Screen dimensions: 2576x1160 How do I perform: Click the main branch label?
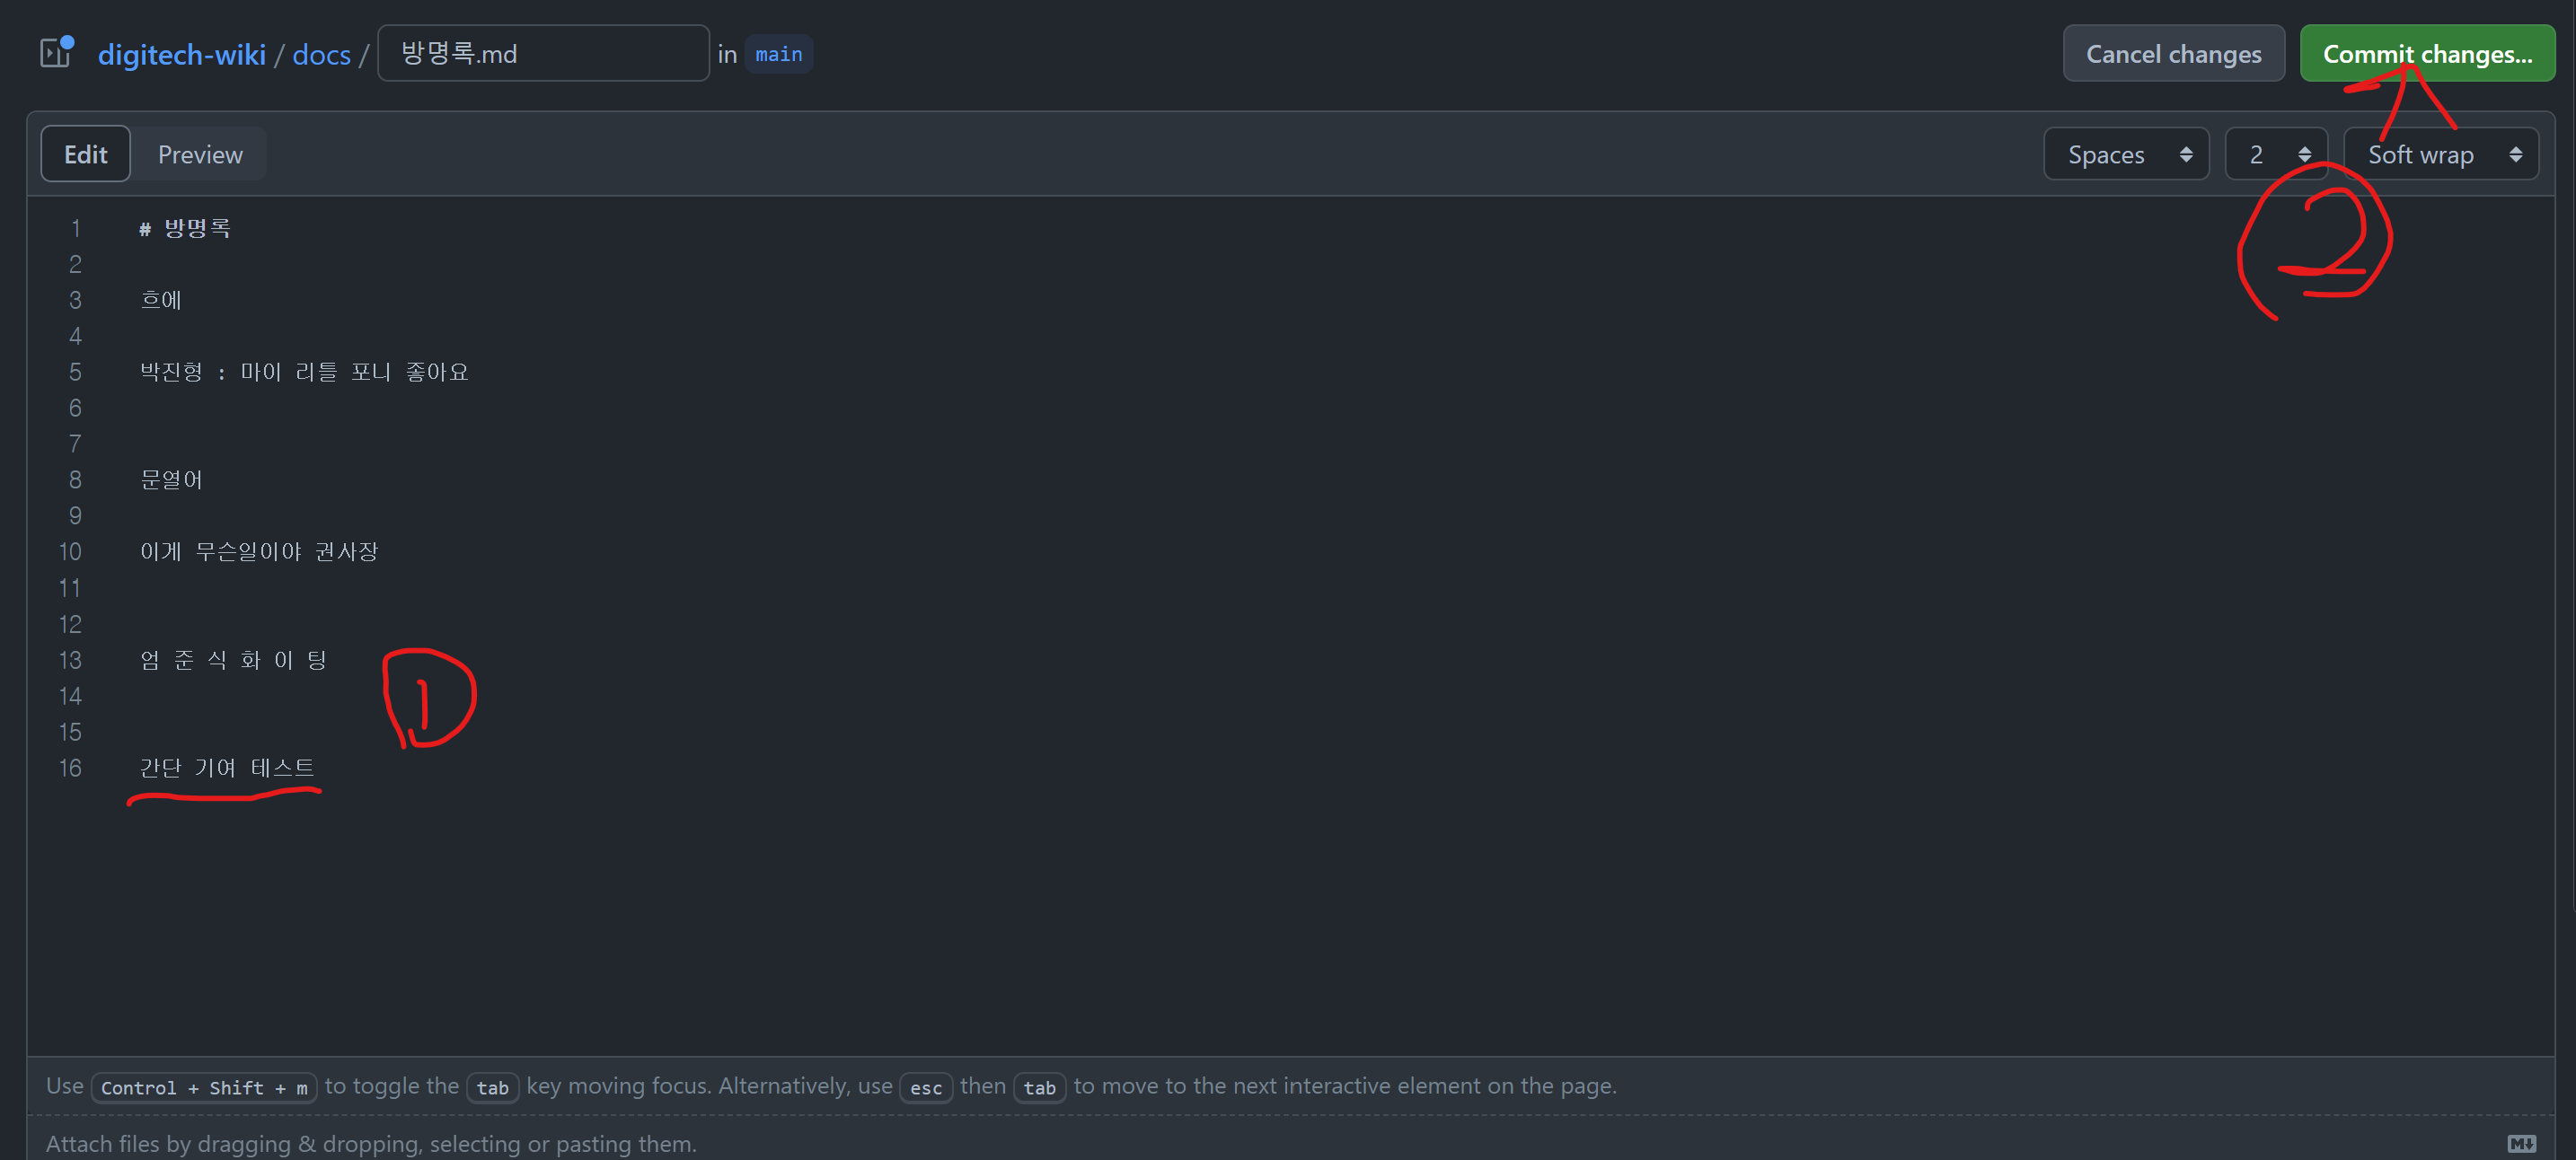coord(778,54)
